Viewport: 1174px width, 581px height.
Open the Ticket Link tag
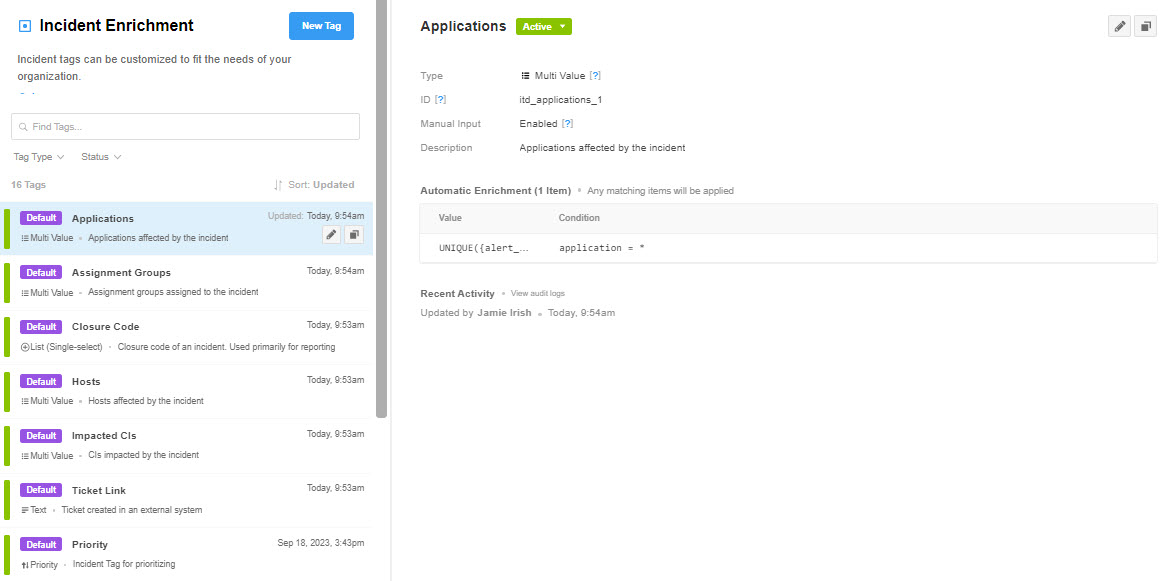pyautogui.click(x=98, y=491)
